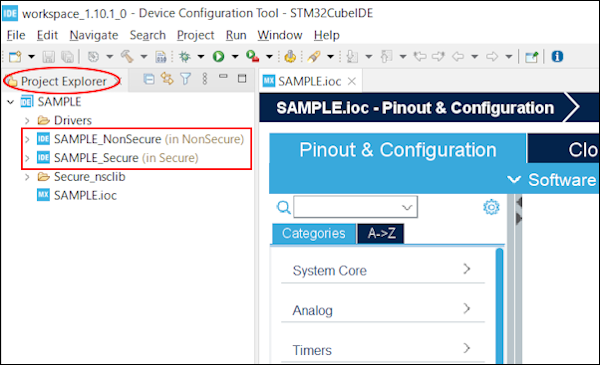Click the green Run button

coord(218,57)
